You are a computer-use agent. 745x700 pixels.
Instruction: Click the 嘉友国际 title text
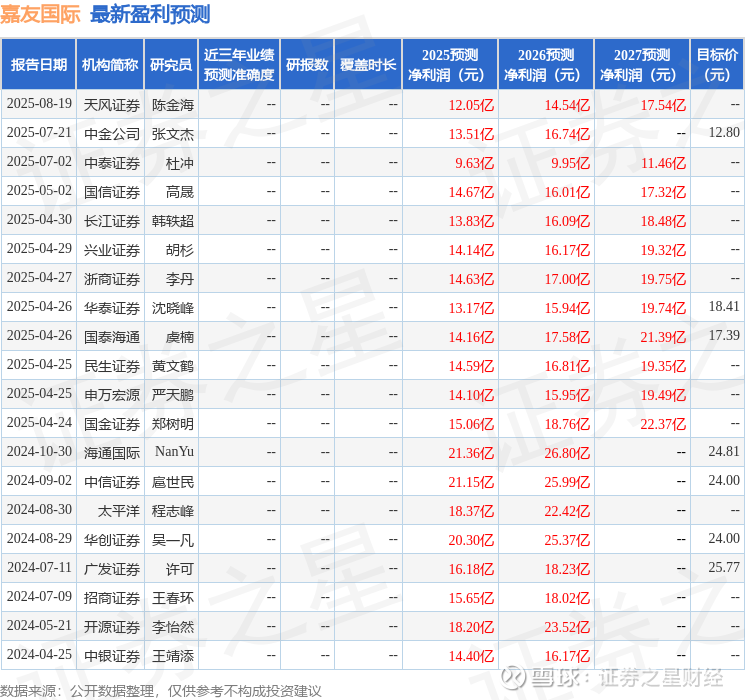[x=40, y=14]
